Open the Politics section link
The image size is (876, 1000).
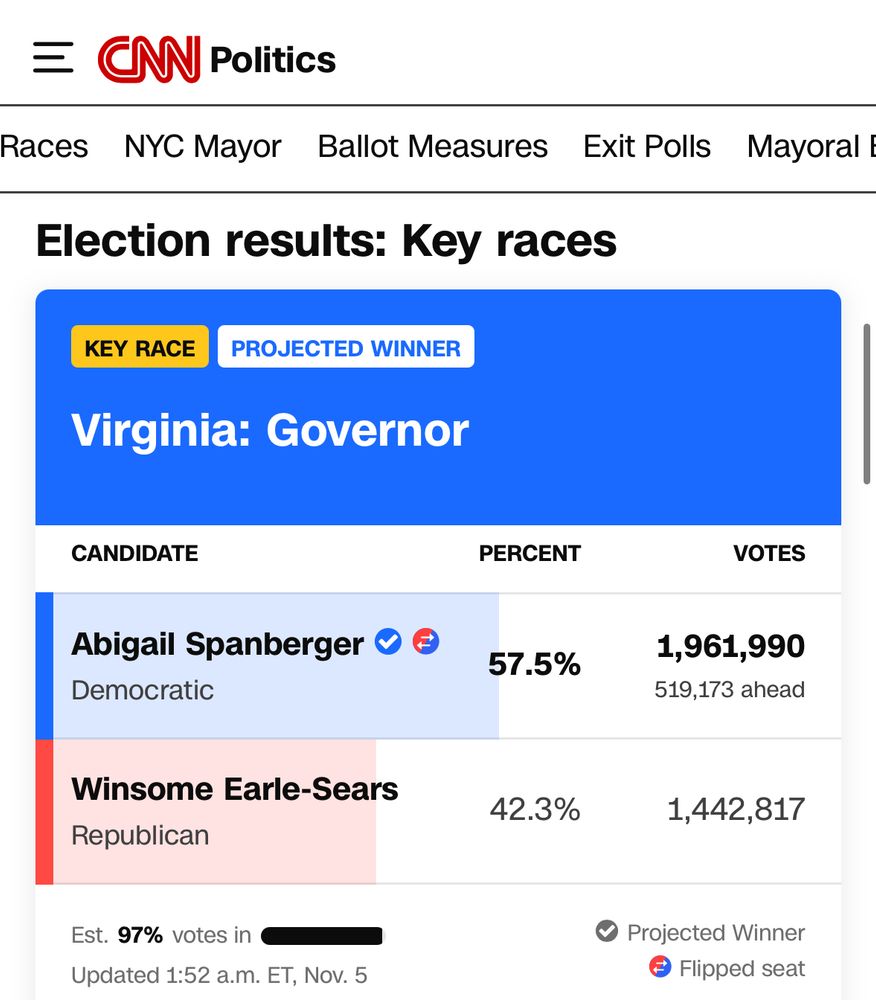273,60
